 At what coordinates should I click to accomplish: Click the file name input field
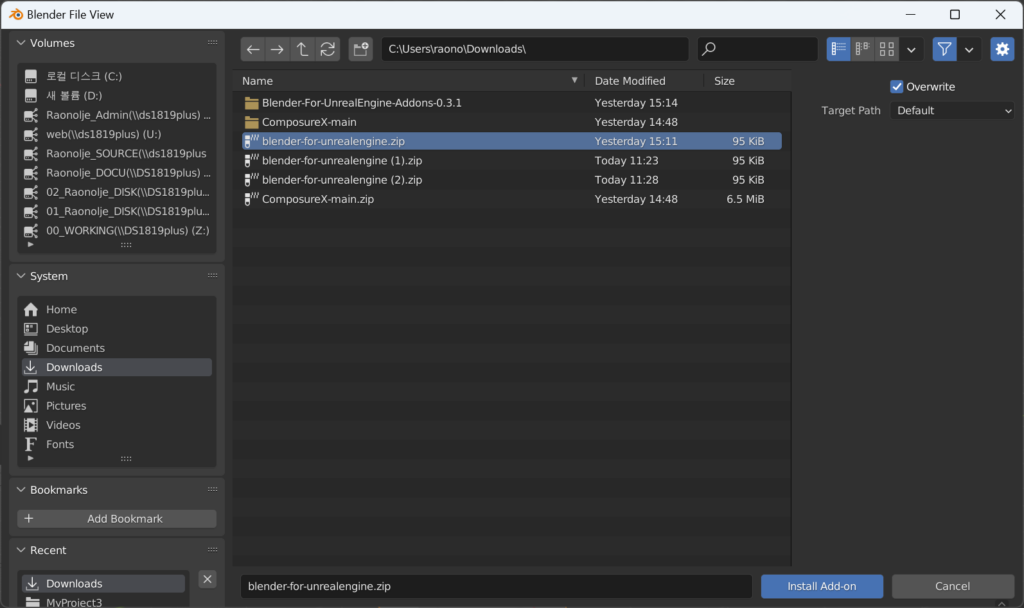click(496, 586)
